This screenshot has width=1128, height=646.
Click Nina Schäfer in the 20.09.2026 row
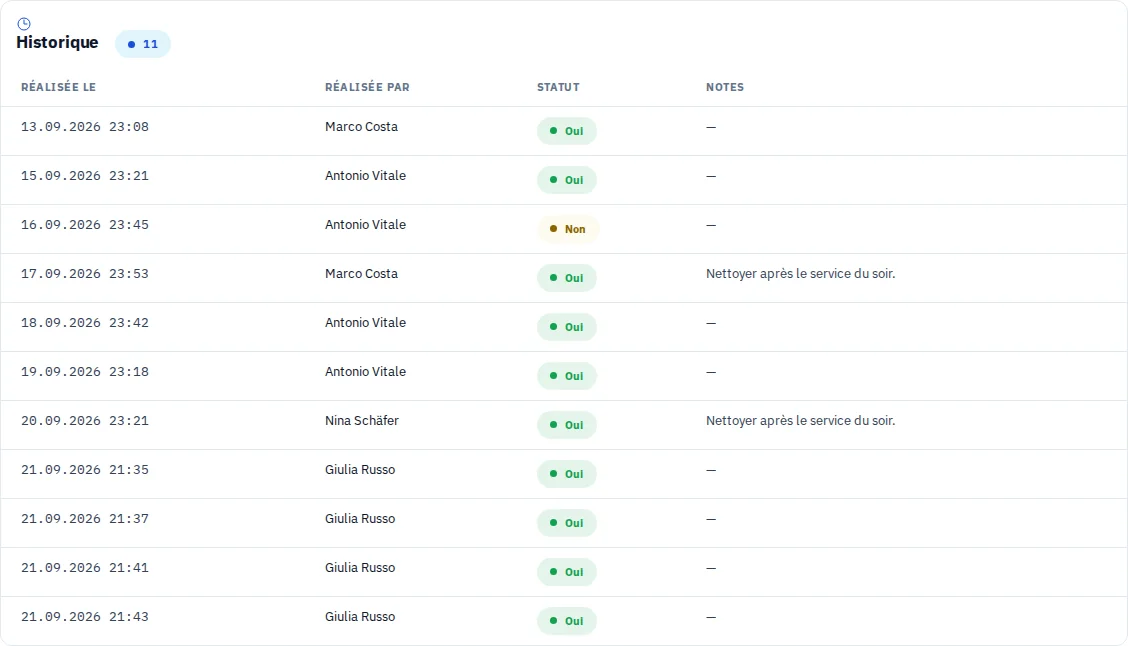(x=362, y=420)
